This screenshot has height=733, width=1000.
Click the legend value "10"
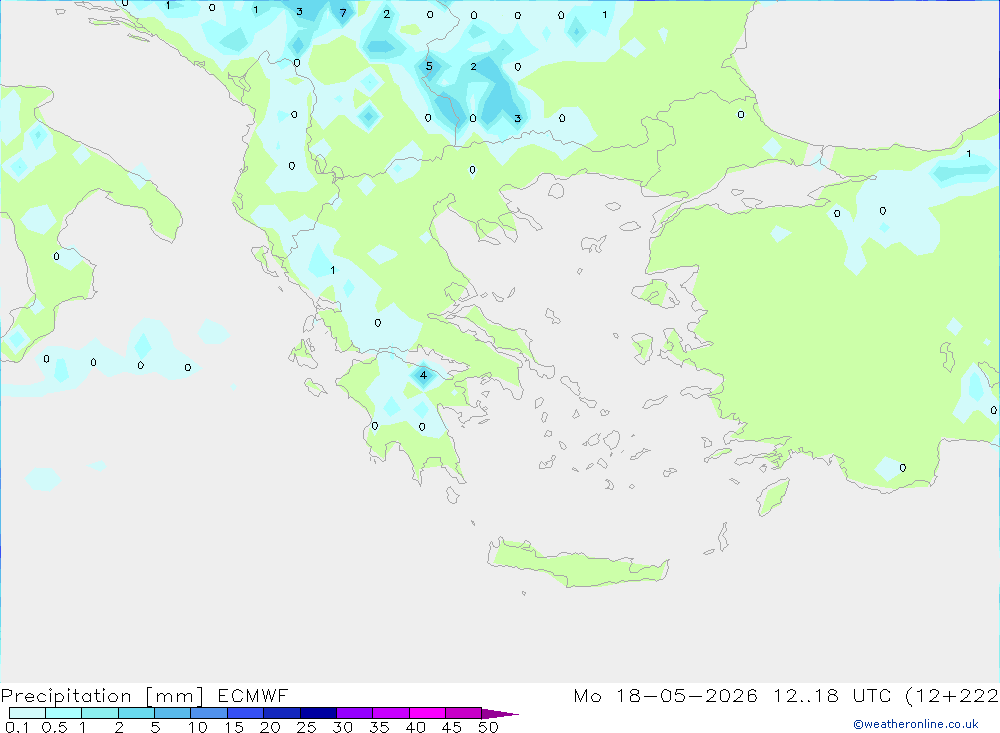coord(197,727)
